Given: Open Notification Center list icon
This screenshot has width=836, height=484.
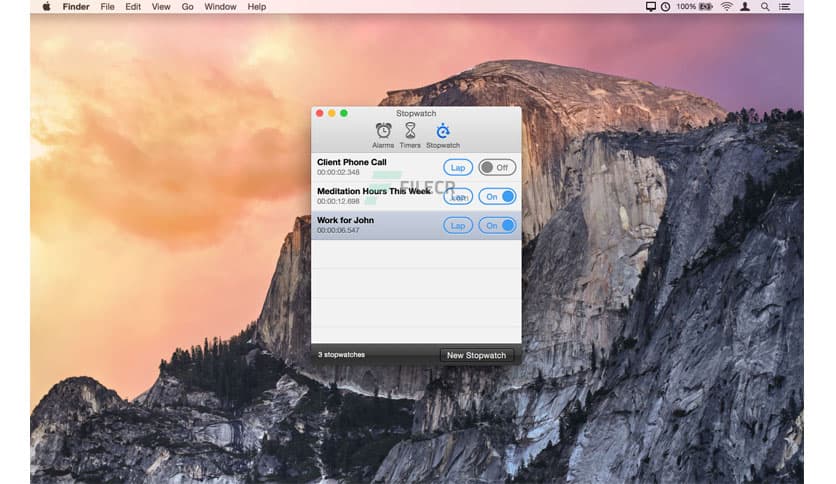Looking at the screenshot, I should [x=784, y=6].
